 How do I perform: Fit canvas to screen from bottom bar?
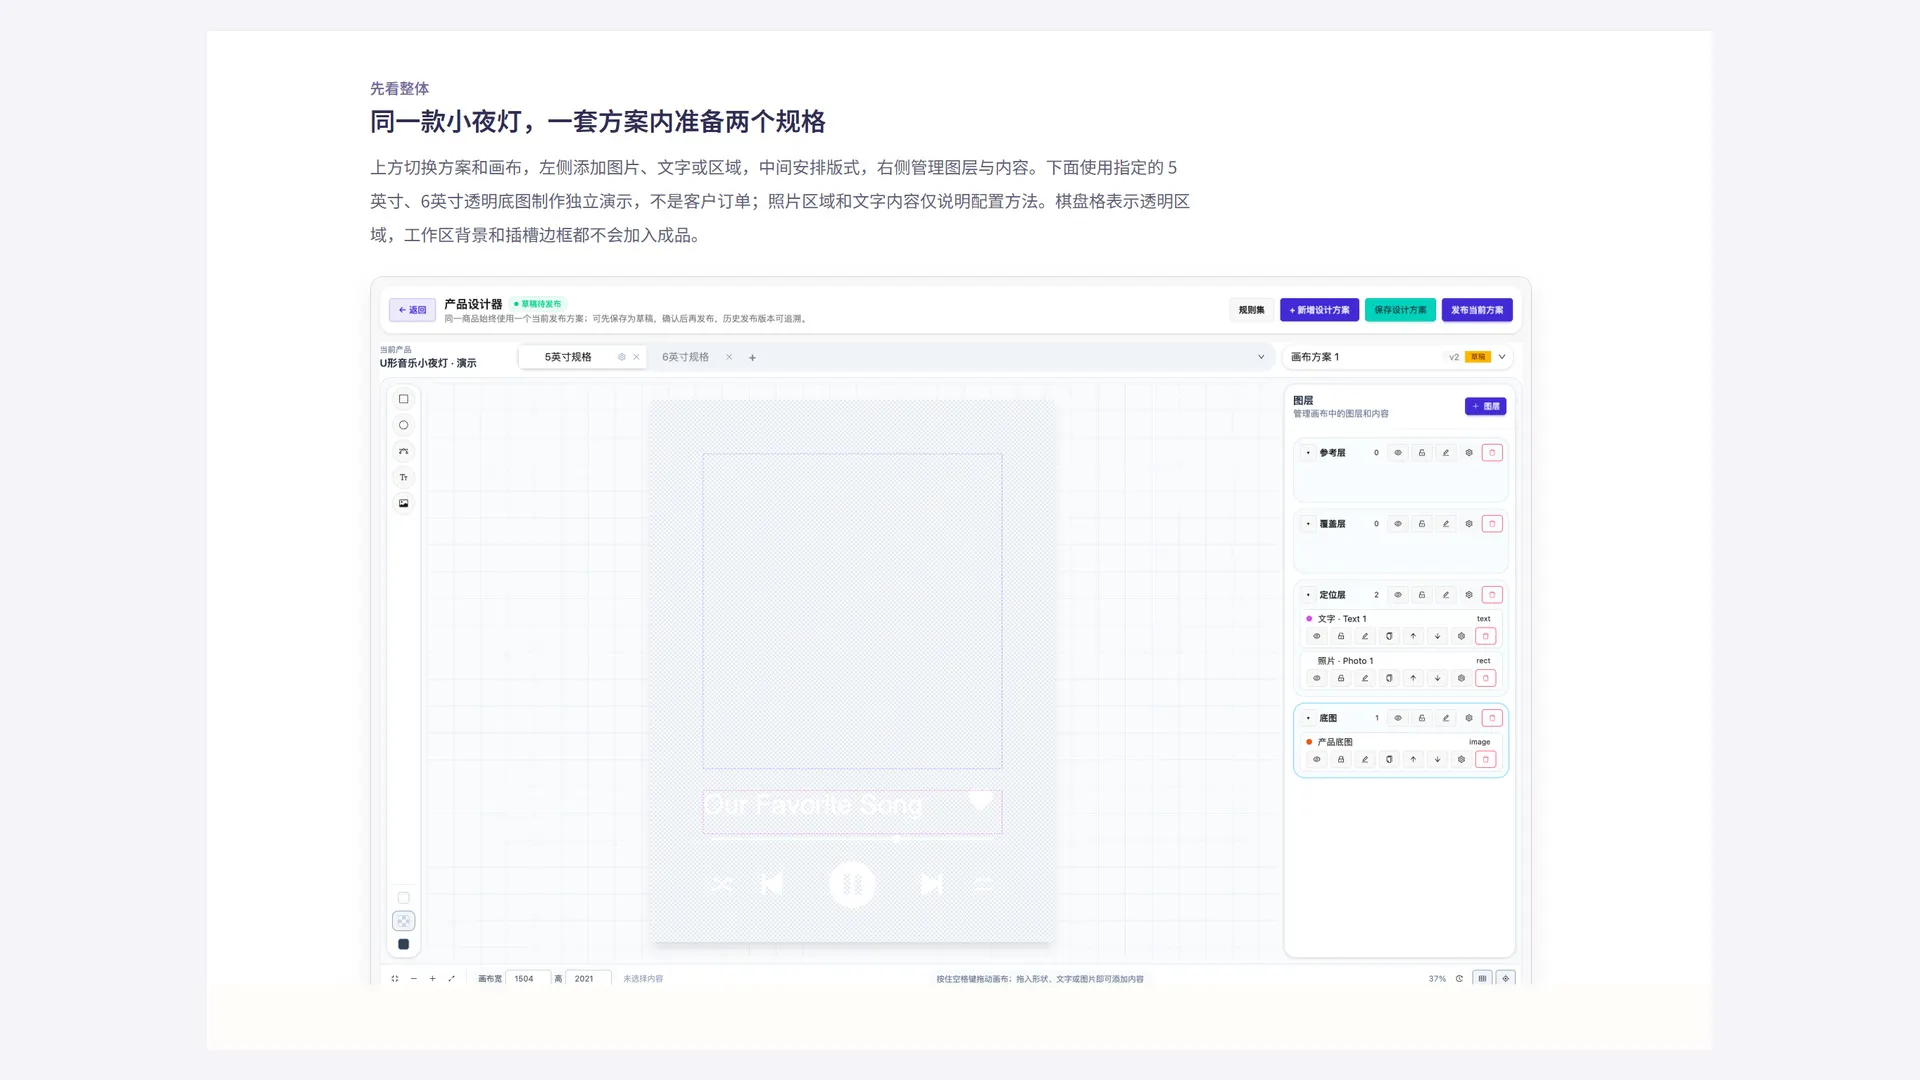point(394,979)
